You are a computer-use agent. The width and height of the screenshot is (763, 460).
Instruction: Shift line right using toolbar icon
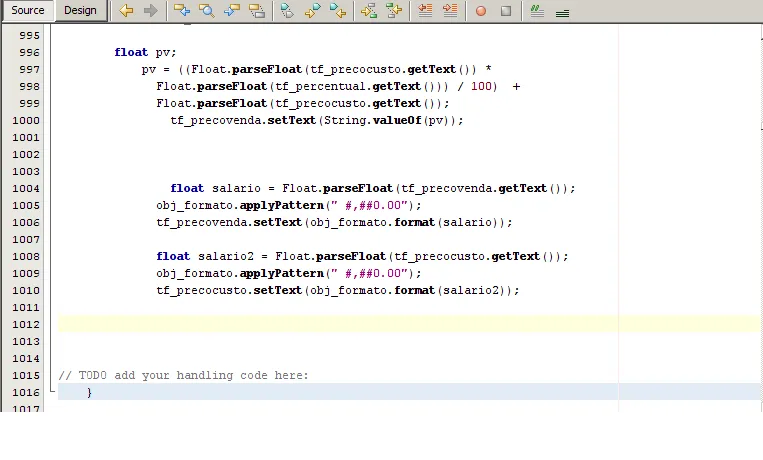tap(449, 11)
